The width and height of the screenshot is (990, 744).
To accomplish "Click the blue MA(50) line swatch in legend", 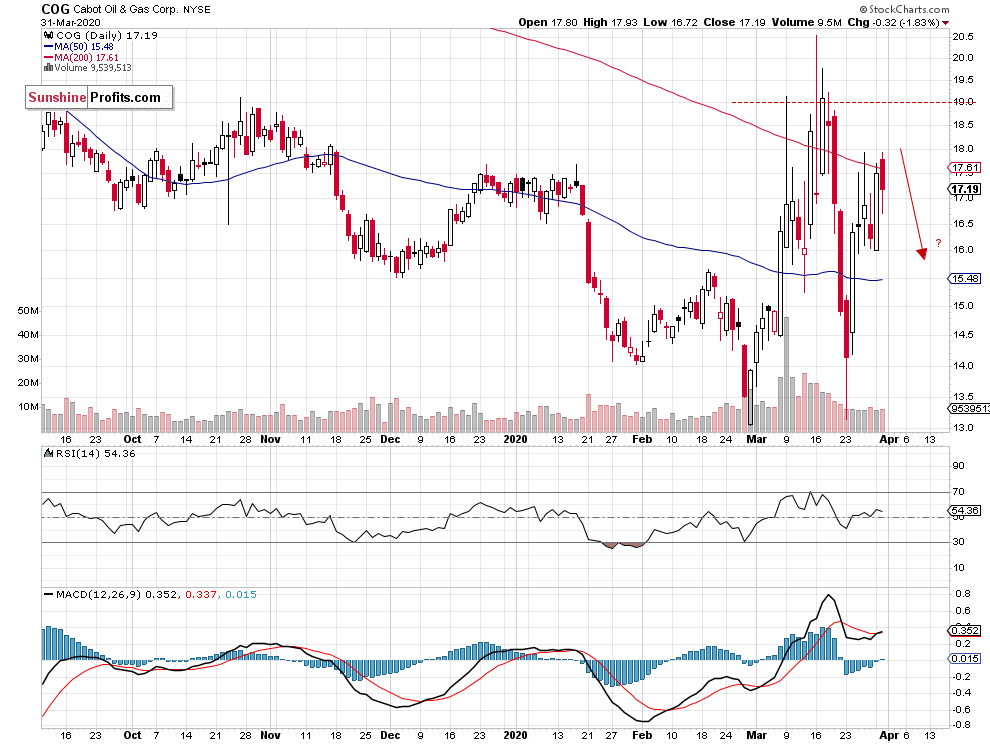I will click(48, 47).
